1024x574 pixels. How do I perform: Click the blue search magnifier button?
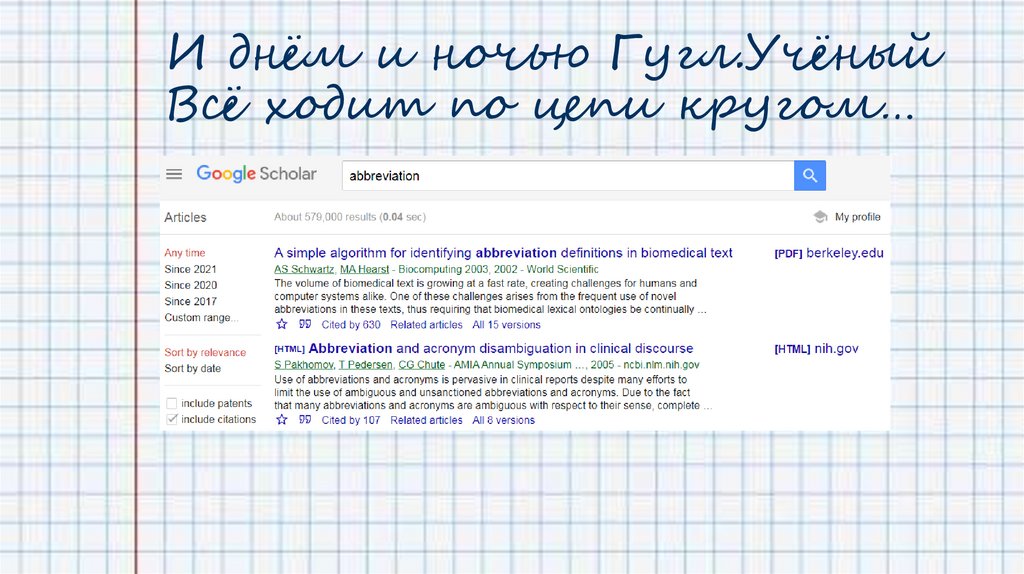point(810,176)
